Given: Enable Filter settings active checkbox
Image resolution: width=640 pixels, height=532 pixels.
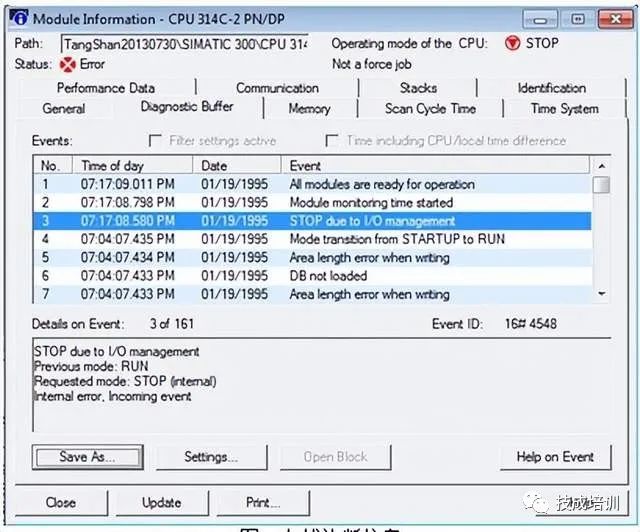Looking at the screenshot, I should [155, 141].
